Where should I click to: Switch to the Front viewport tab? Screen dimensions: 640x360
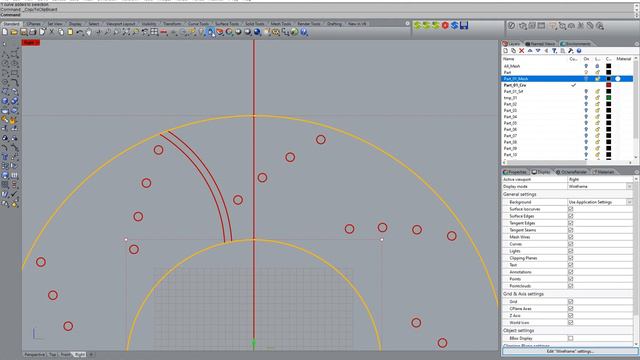tap(65, 355)
